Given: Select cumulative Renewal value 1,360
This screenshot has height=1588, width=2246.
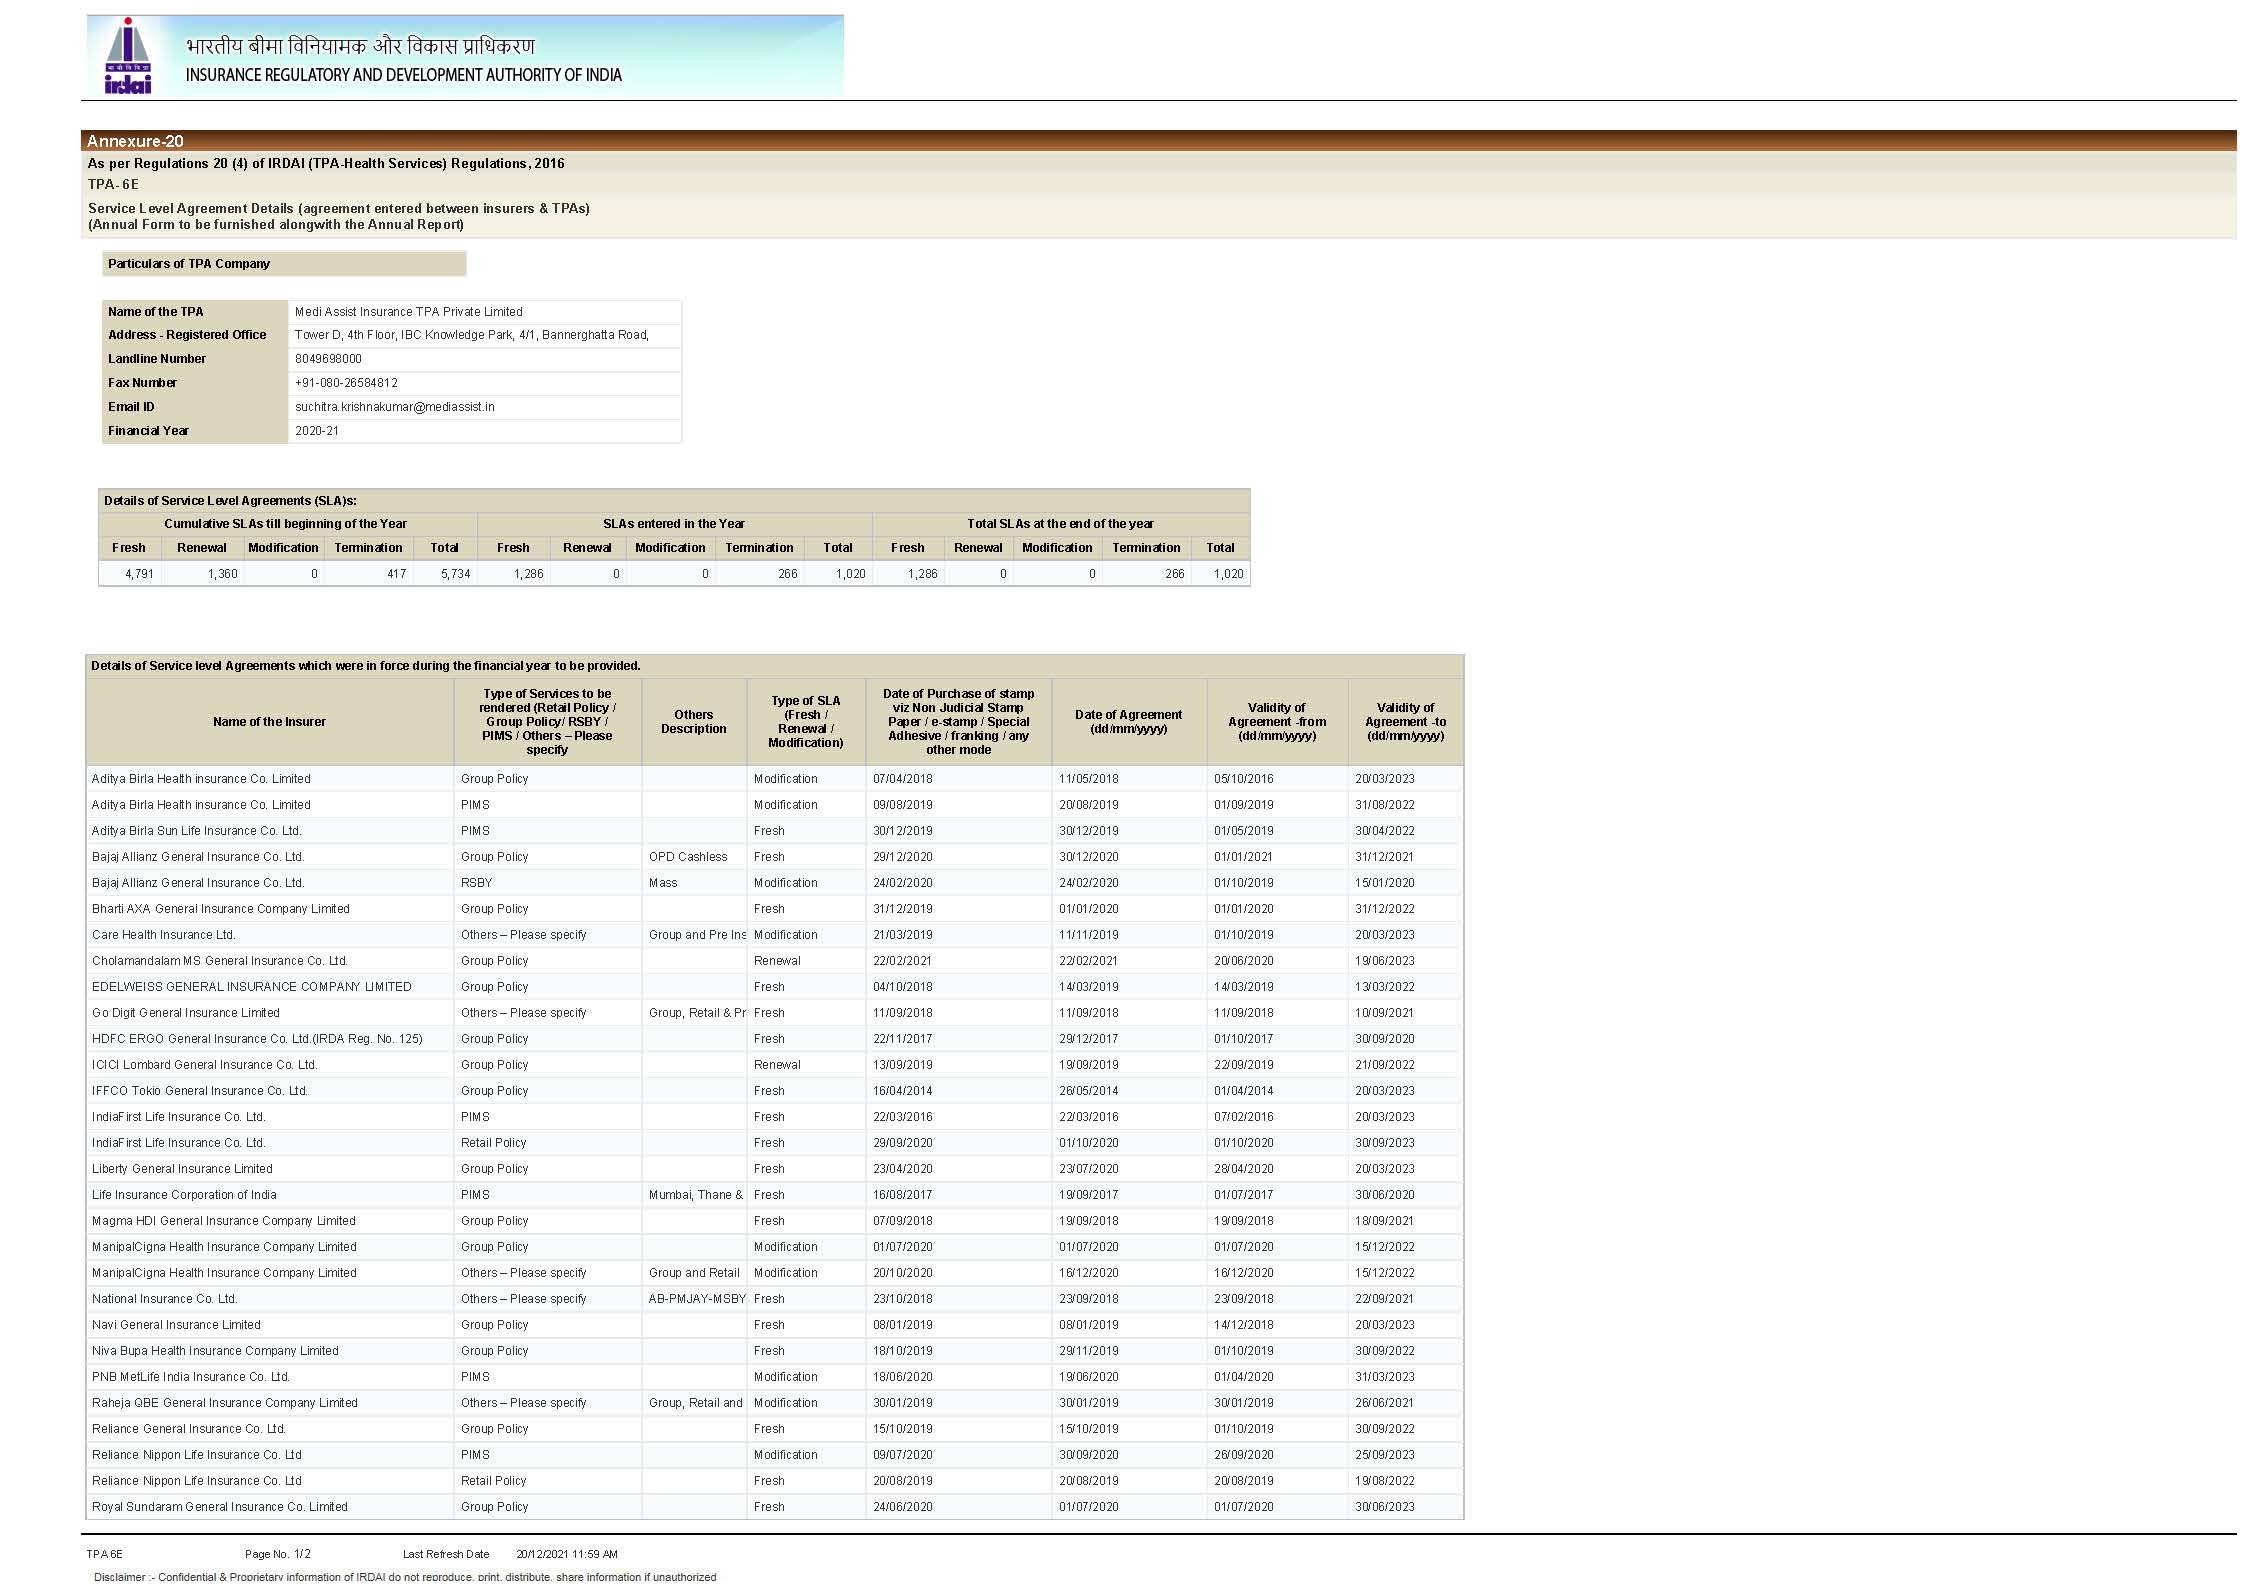Looking at the screenshot, I should point(222,574).
